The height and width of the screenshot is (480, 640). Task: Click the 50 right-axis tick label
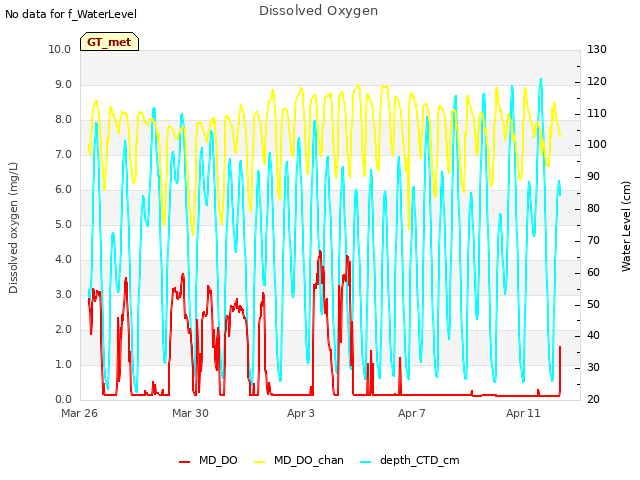(593, 304)
